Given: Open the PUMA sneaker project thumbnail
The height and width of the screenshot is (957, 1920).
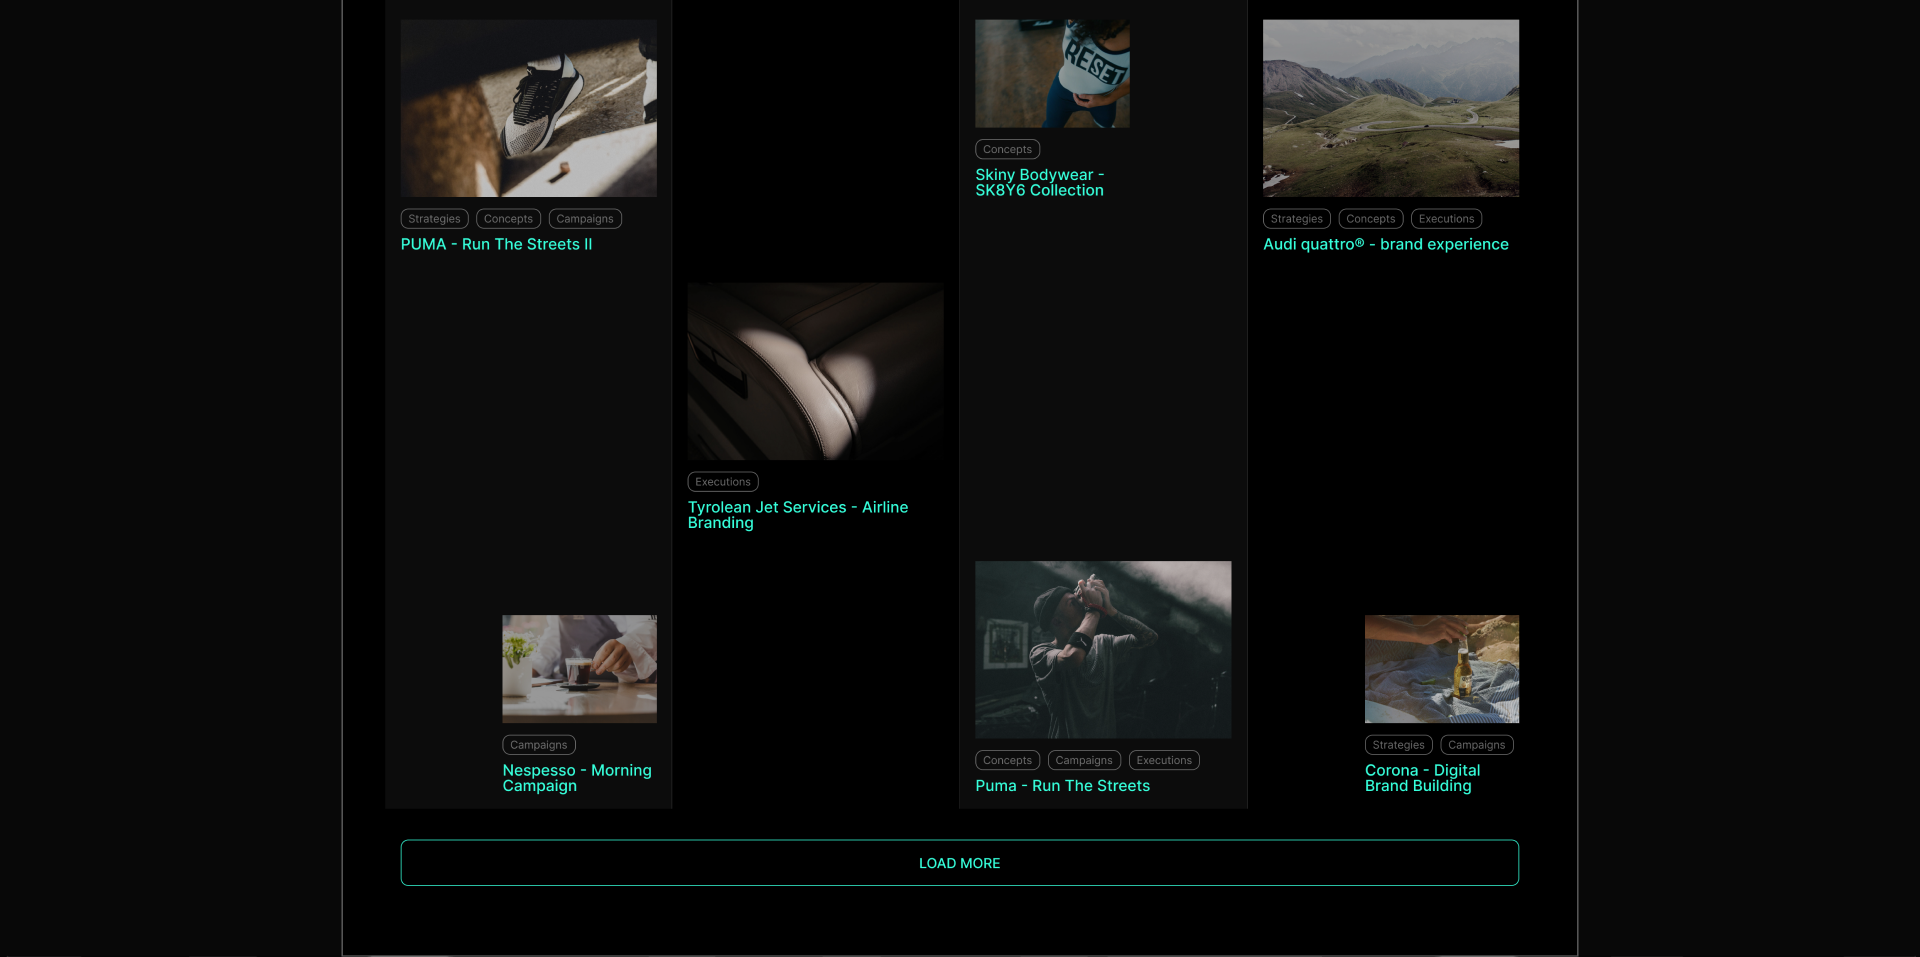Looking at the screenshot, I should tap(528, 108).
